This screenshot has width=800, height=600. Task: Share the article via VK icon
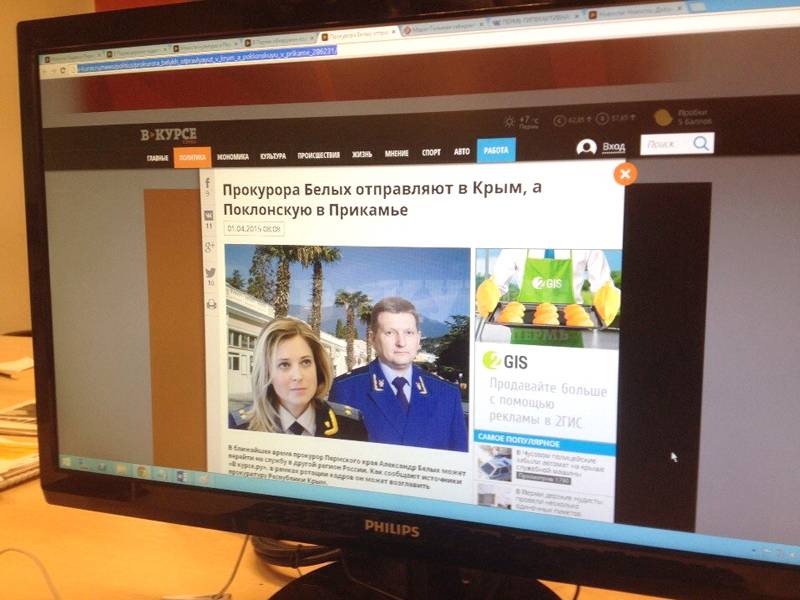(209, 216)
